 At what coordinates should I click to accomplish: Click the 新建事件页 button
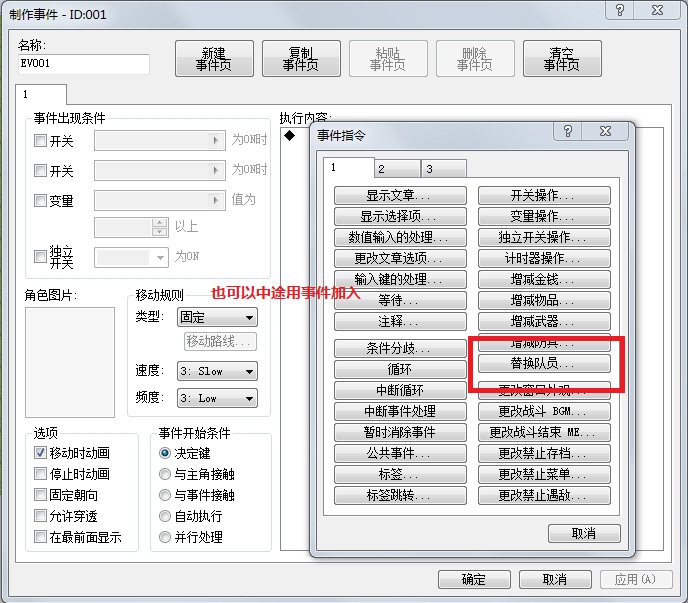(214, 59)
